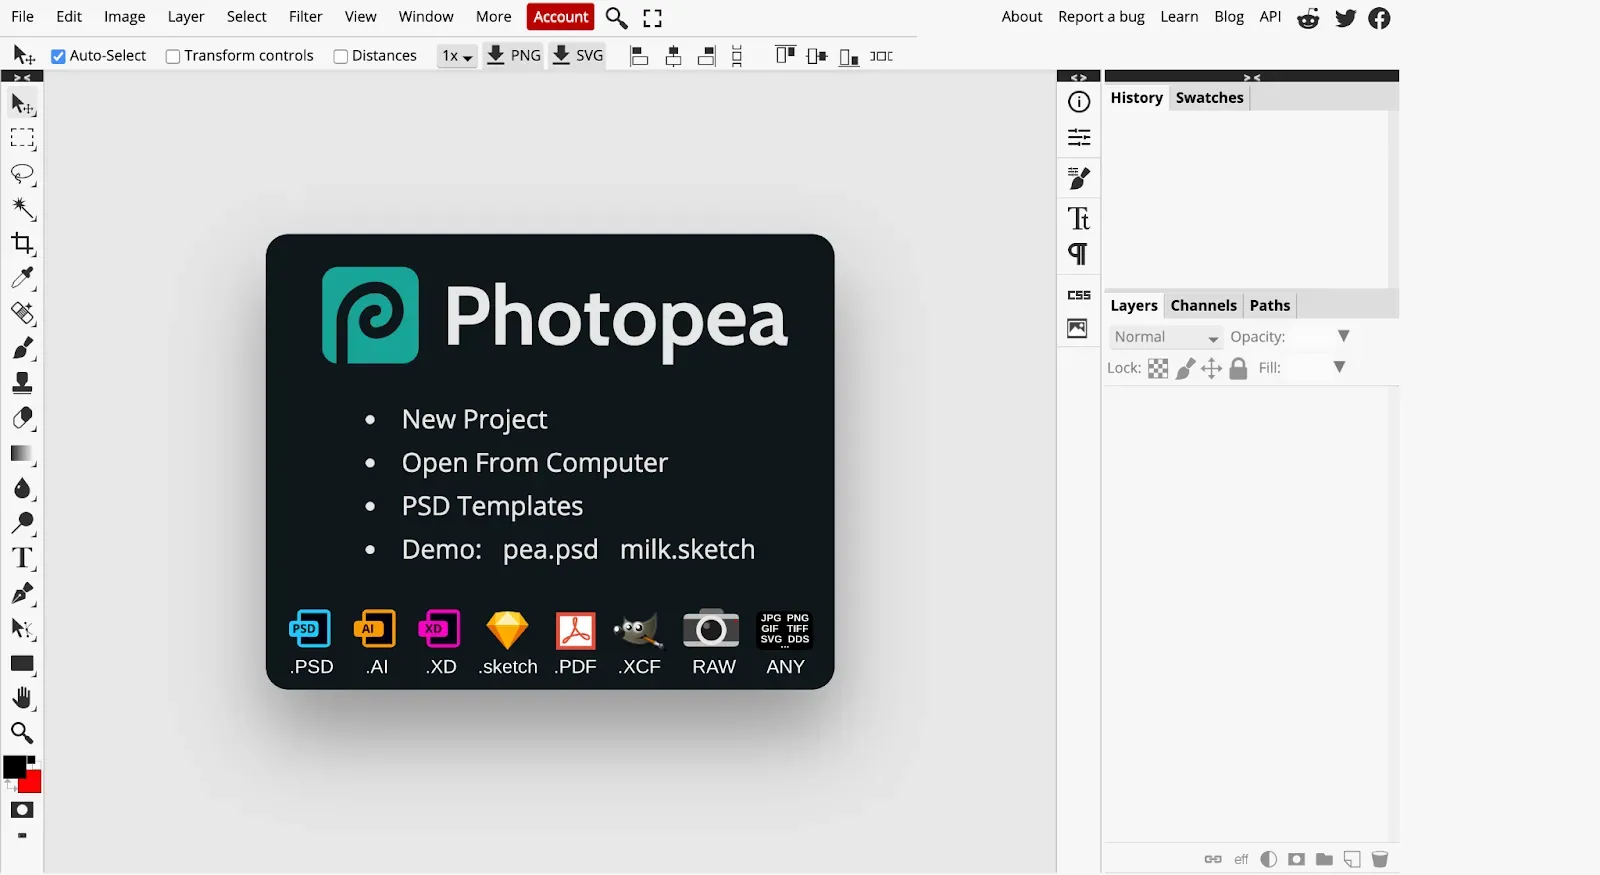The image size is (1600, 875).
Task: Toggle fullscreen mode icon
Action: point(653,18)
